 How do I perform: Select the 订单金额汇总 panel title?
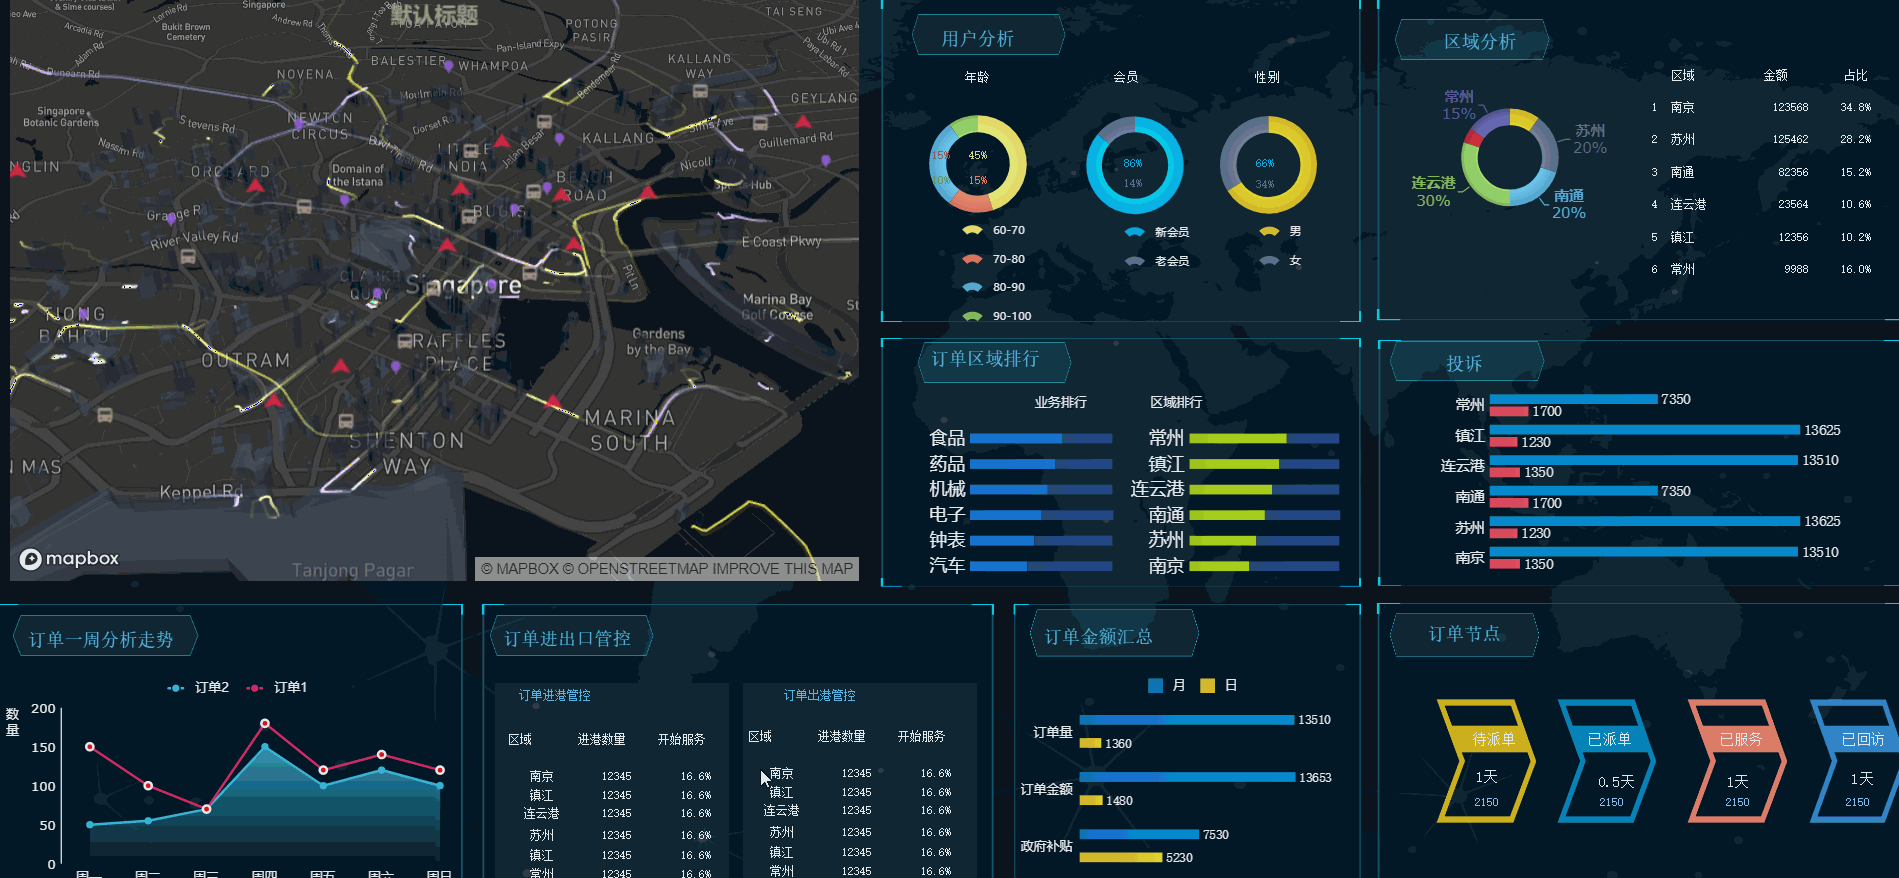coord(1098,637)
